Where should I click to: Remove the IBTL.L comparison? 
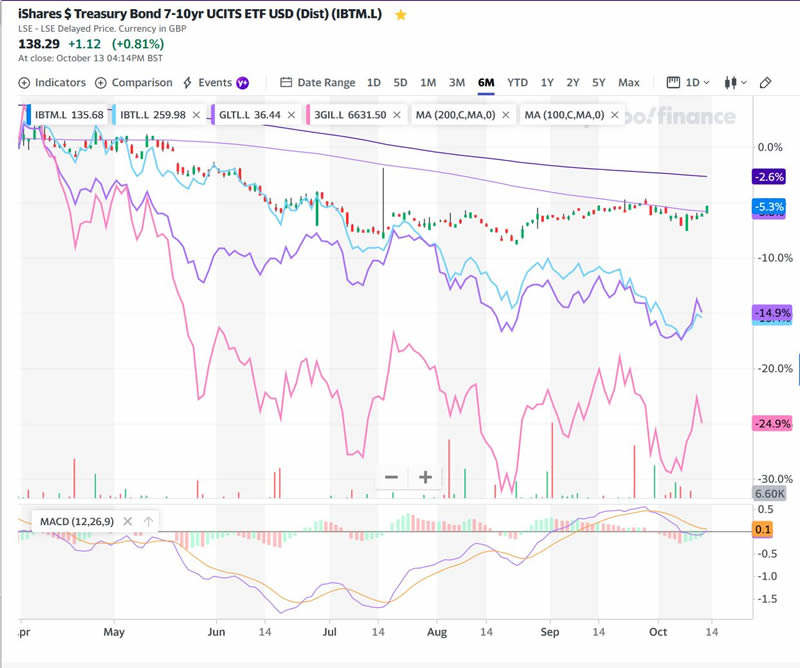click(196, 115)
